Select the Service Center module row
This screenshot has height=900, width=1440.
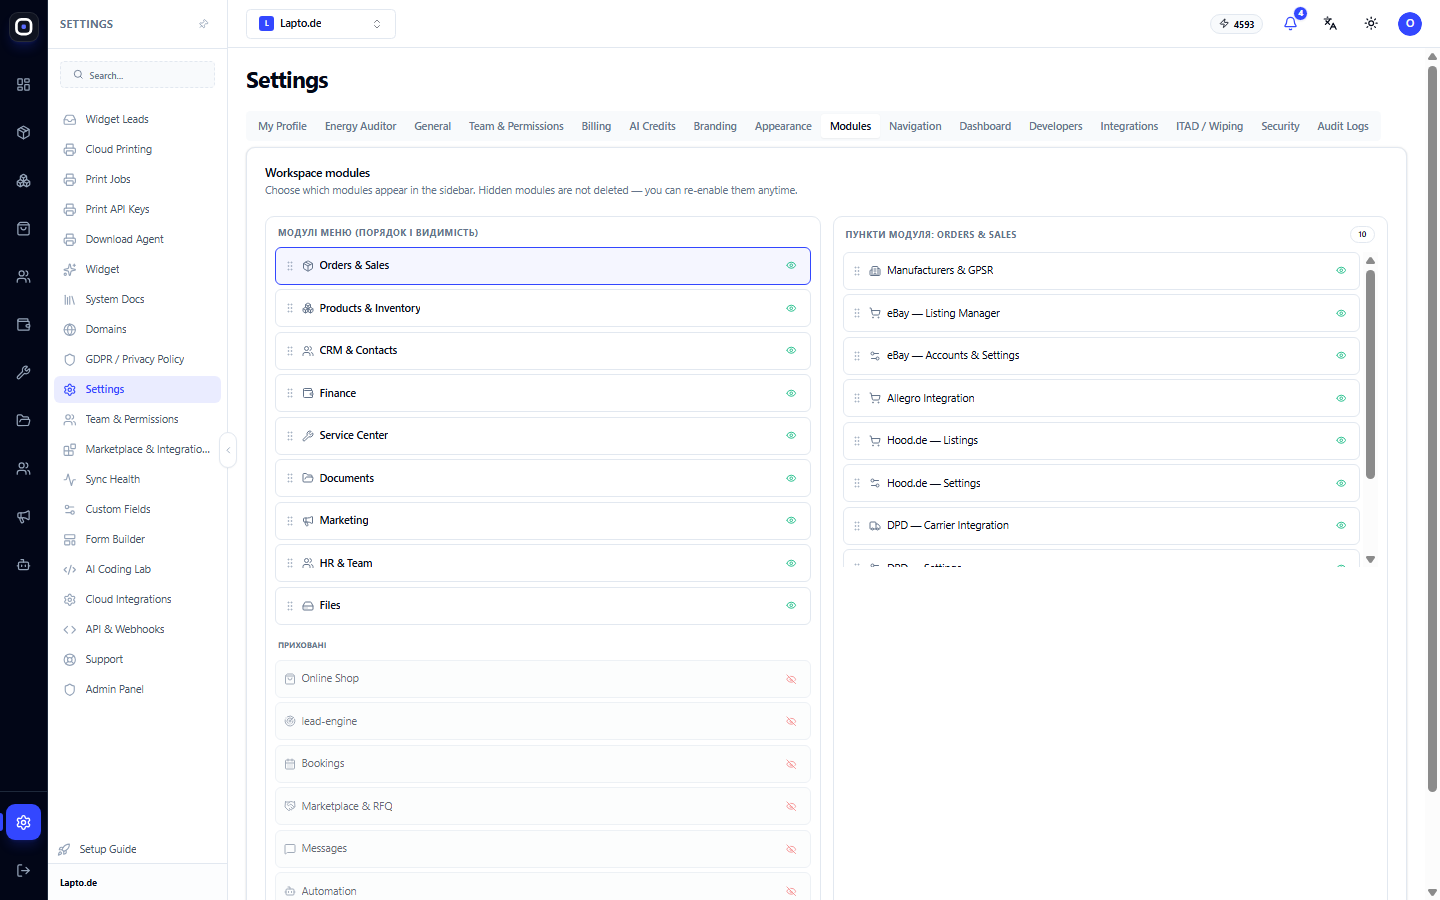pyautogui.click(x=543, y=436)
